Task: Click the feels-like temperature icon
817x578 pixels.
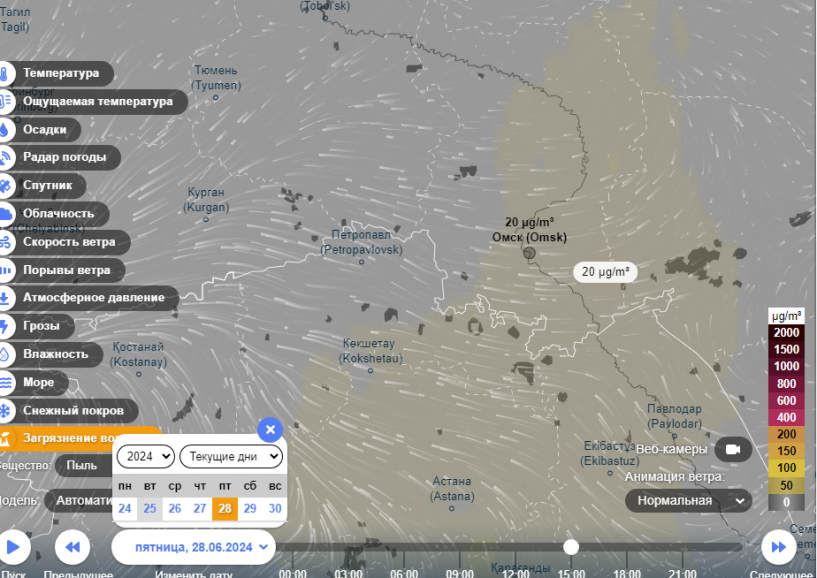Action: (4, 102)
